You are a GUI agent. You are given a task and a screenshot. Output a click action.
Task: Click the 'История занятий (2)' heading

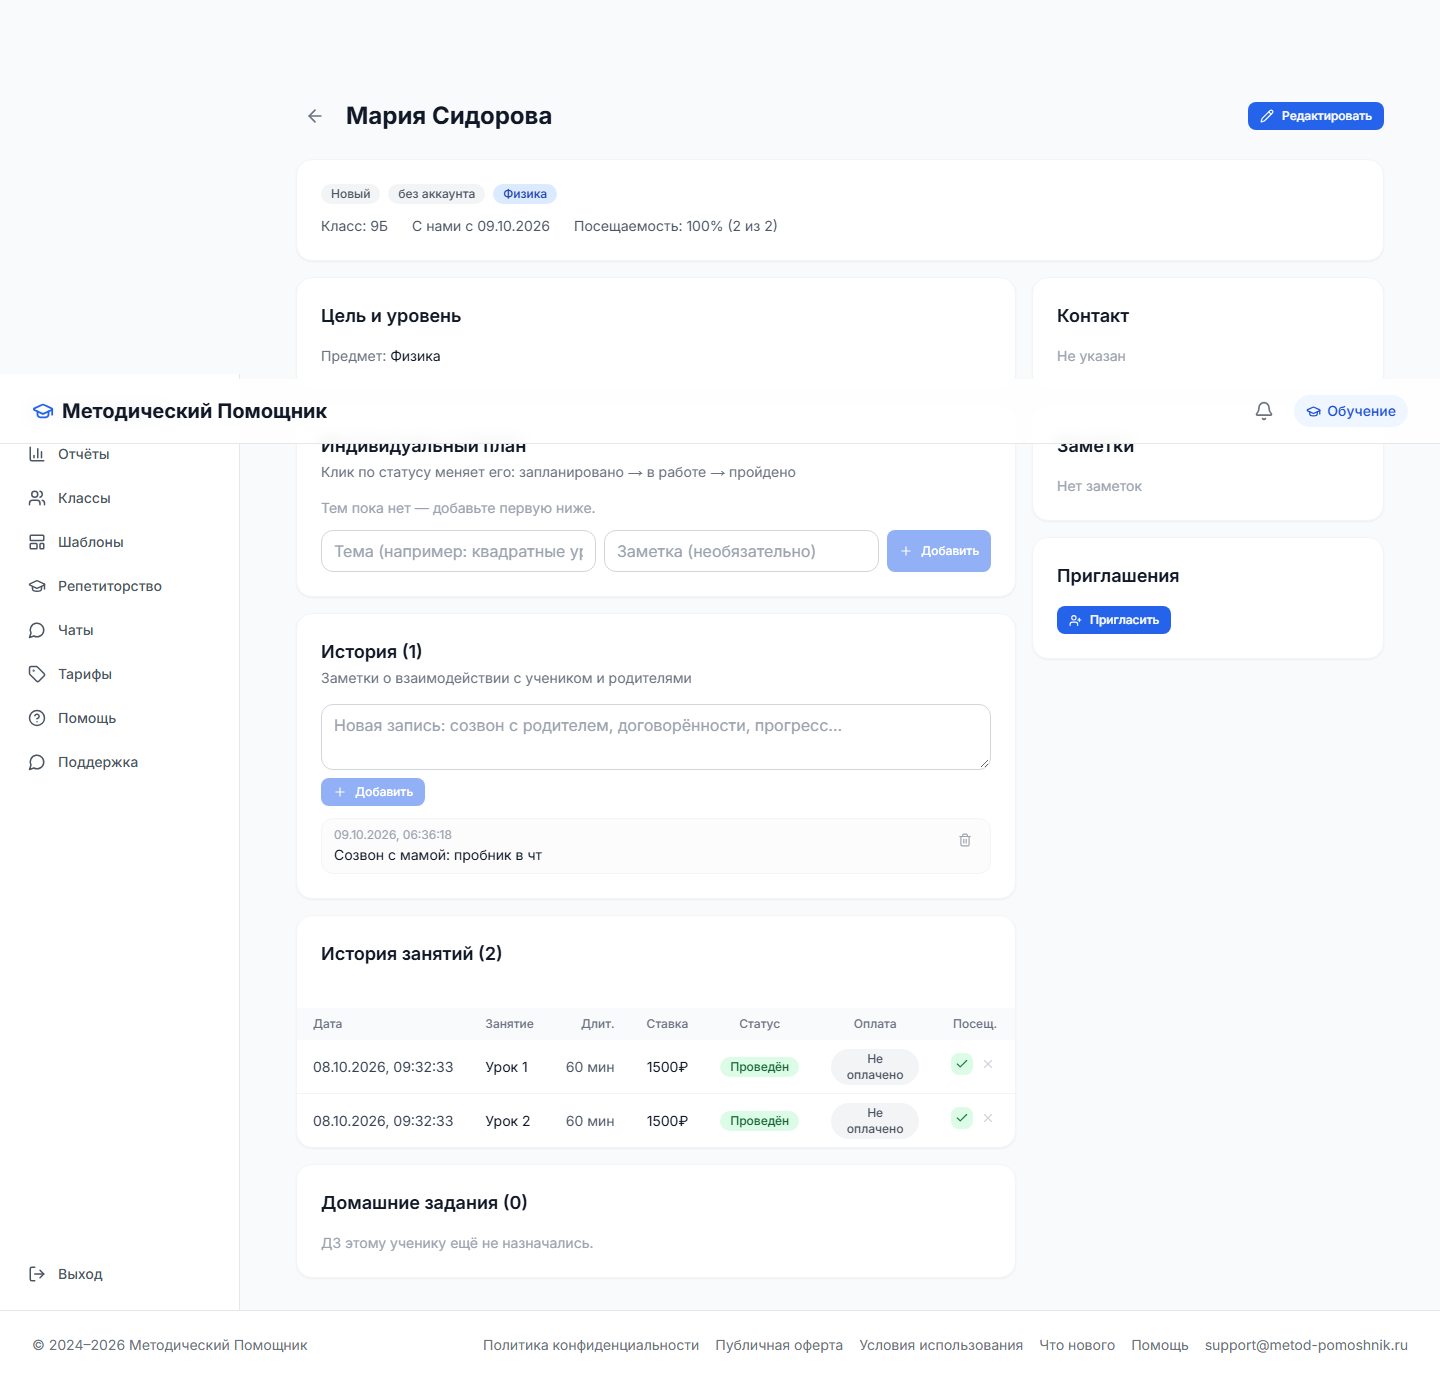(x=411, y=954)
